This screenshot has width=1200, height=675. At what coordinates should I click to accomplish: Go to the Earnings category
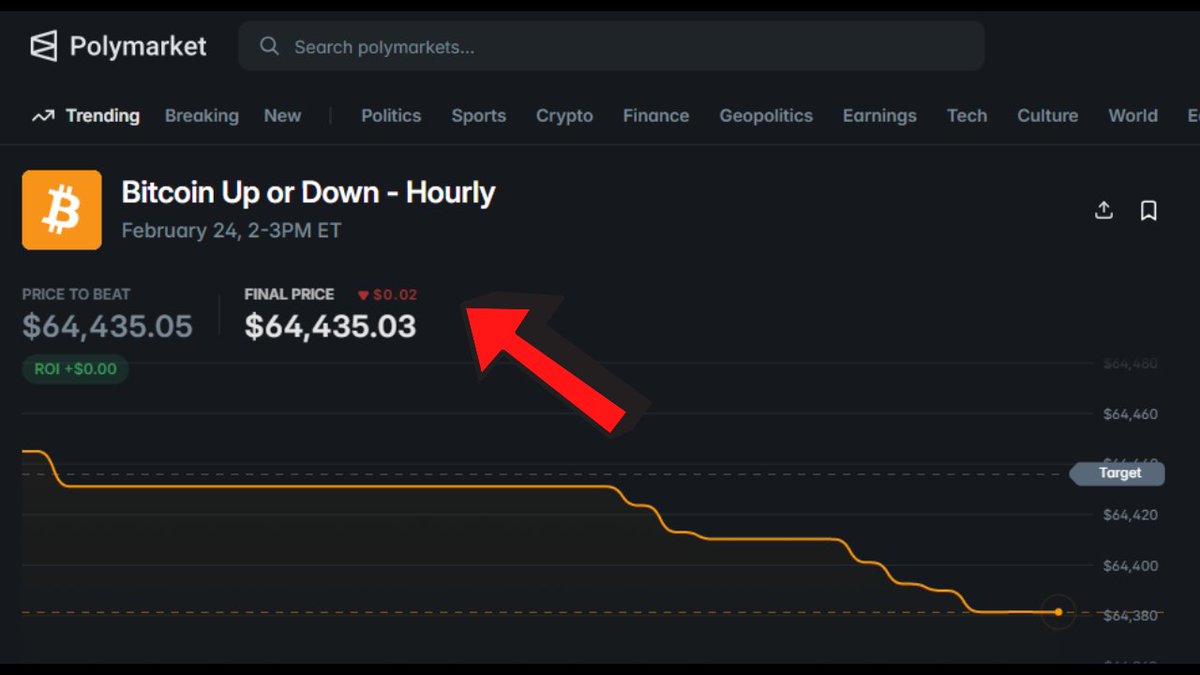coord(879,116)
